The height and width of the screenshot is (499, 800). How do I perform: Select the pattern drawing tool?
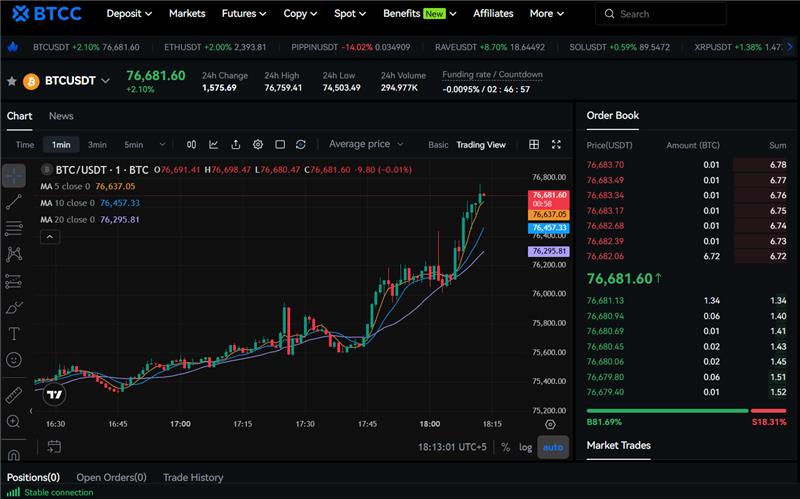14,254
